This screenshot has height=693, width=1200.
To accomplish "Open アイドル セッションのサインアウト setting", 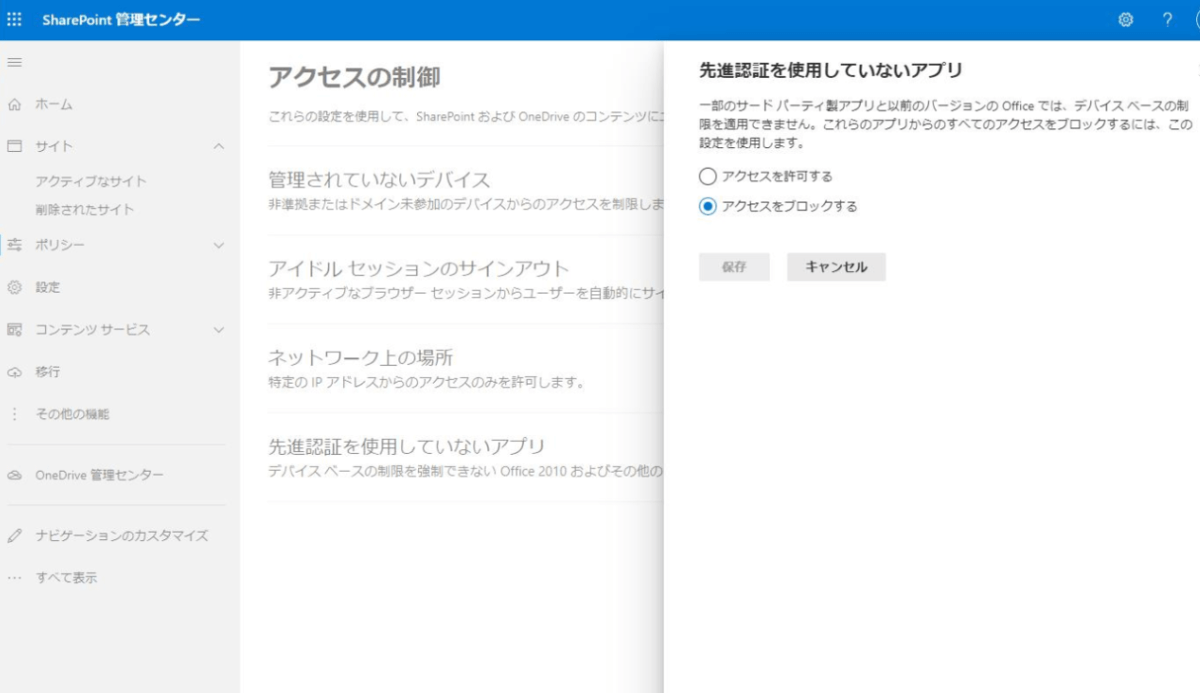I will (418, 269).
